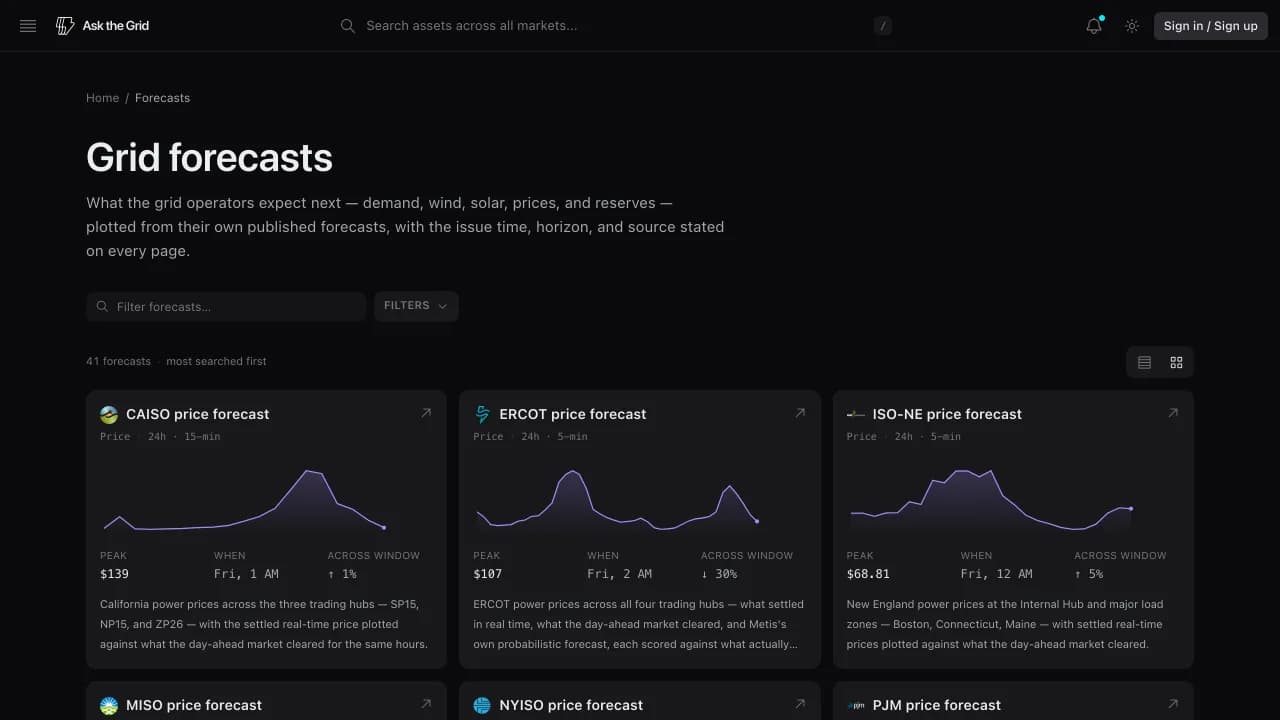Click the NYISO logo icon
Image resolution: width=1280 pixels, height=720 pixels.
coord(482,706)
